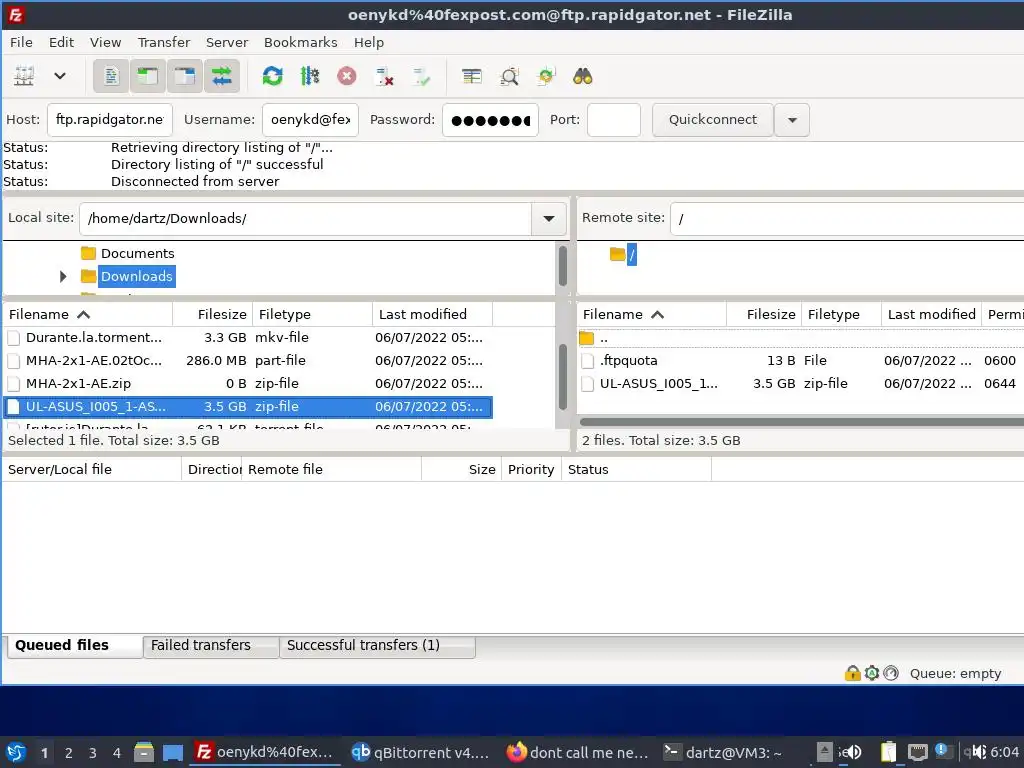The height and width of the screenshot is (768, 1024).
Task: Open Quickconnect history dropdown arrow
Action: click(792, 120)
